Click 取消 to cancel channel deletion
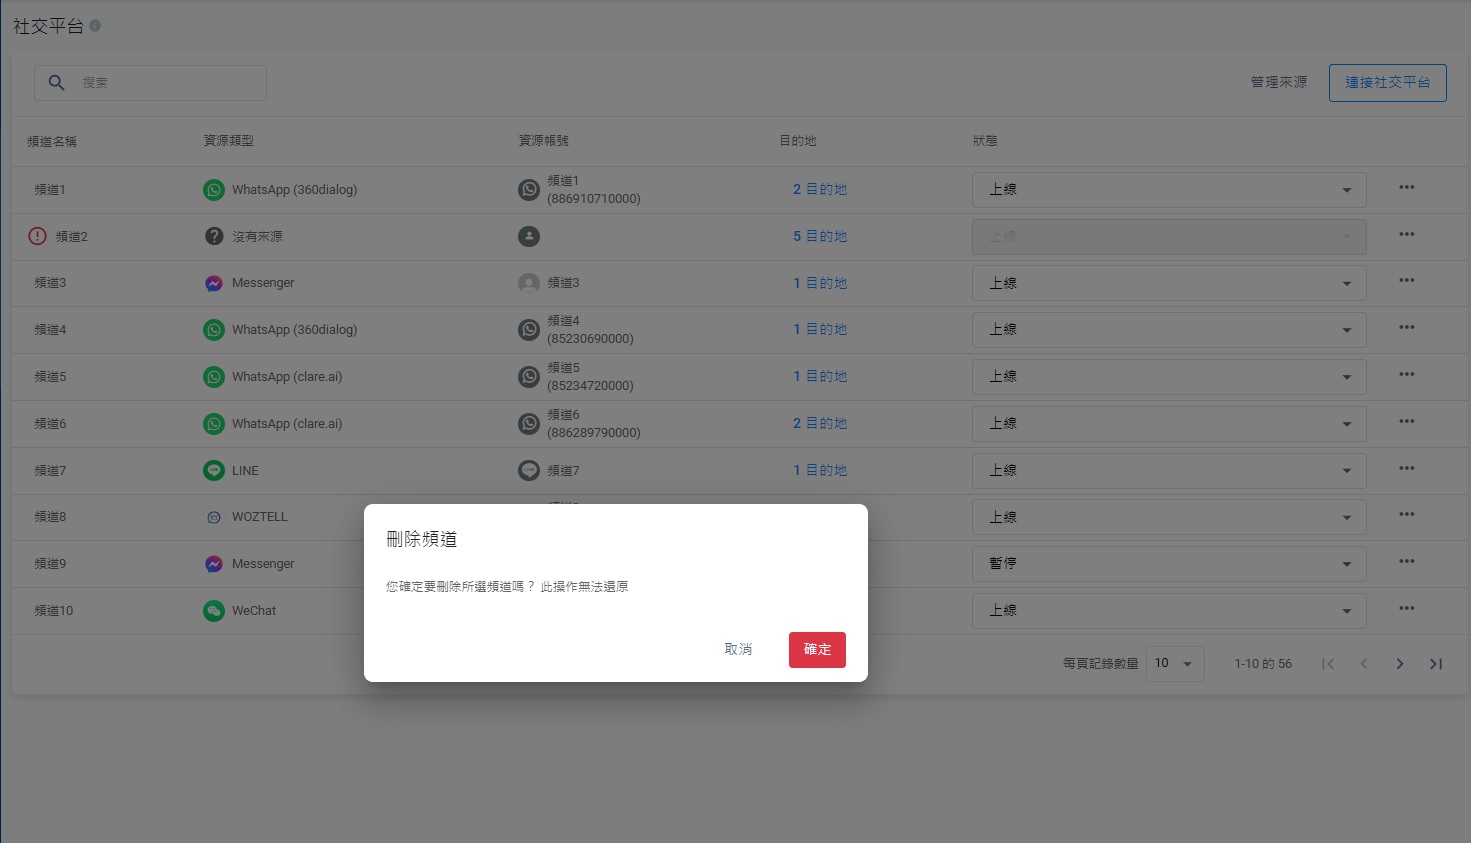Screen dimensions: 1474x843 tap(737, 649)
